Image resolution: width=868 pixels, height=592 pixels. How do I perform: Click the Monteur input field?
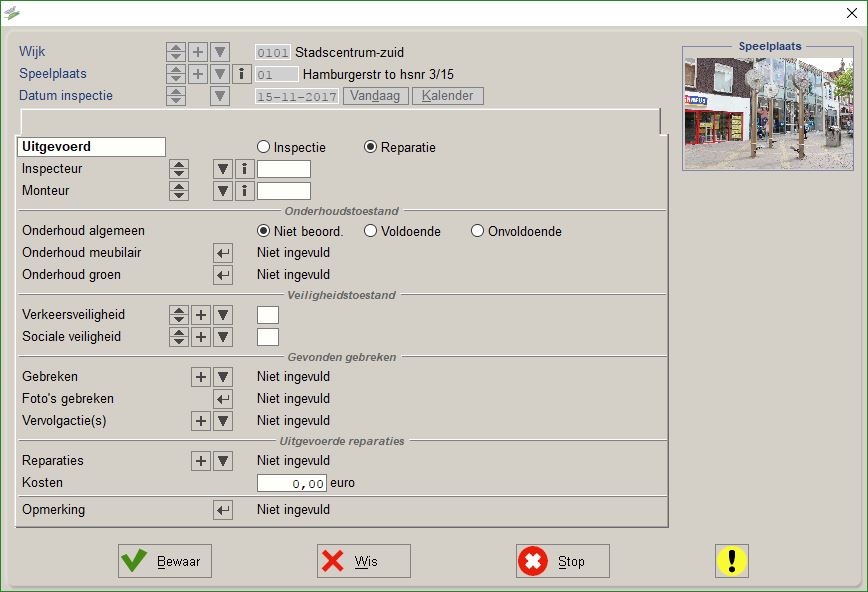[283, 191]
